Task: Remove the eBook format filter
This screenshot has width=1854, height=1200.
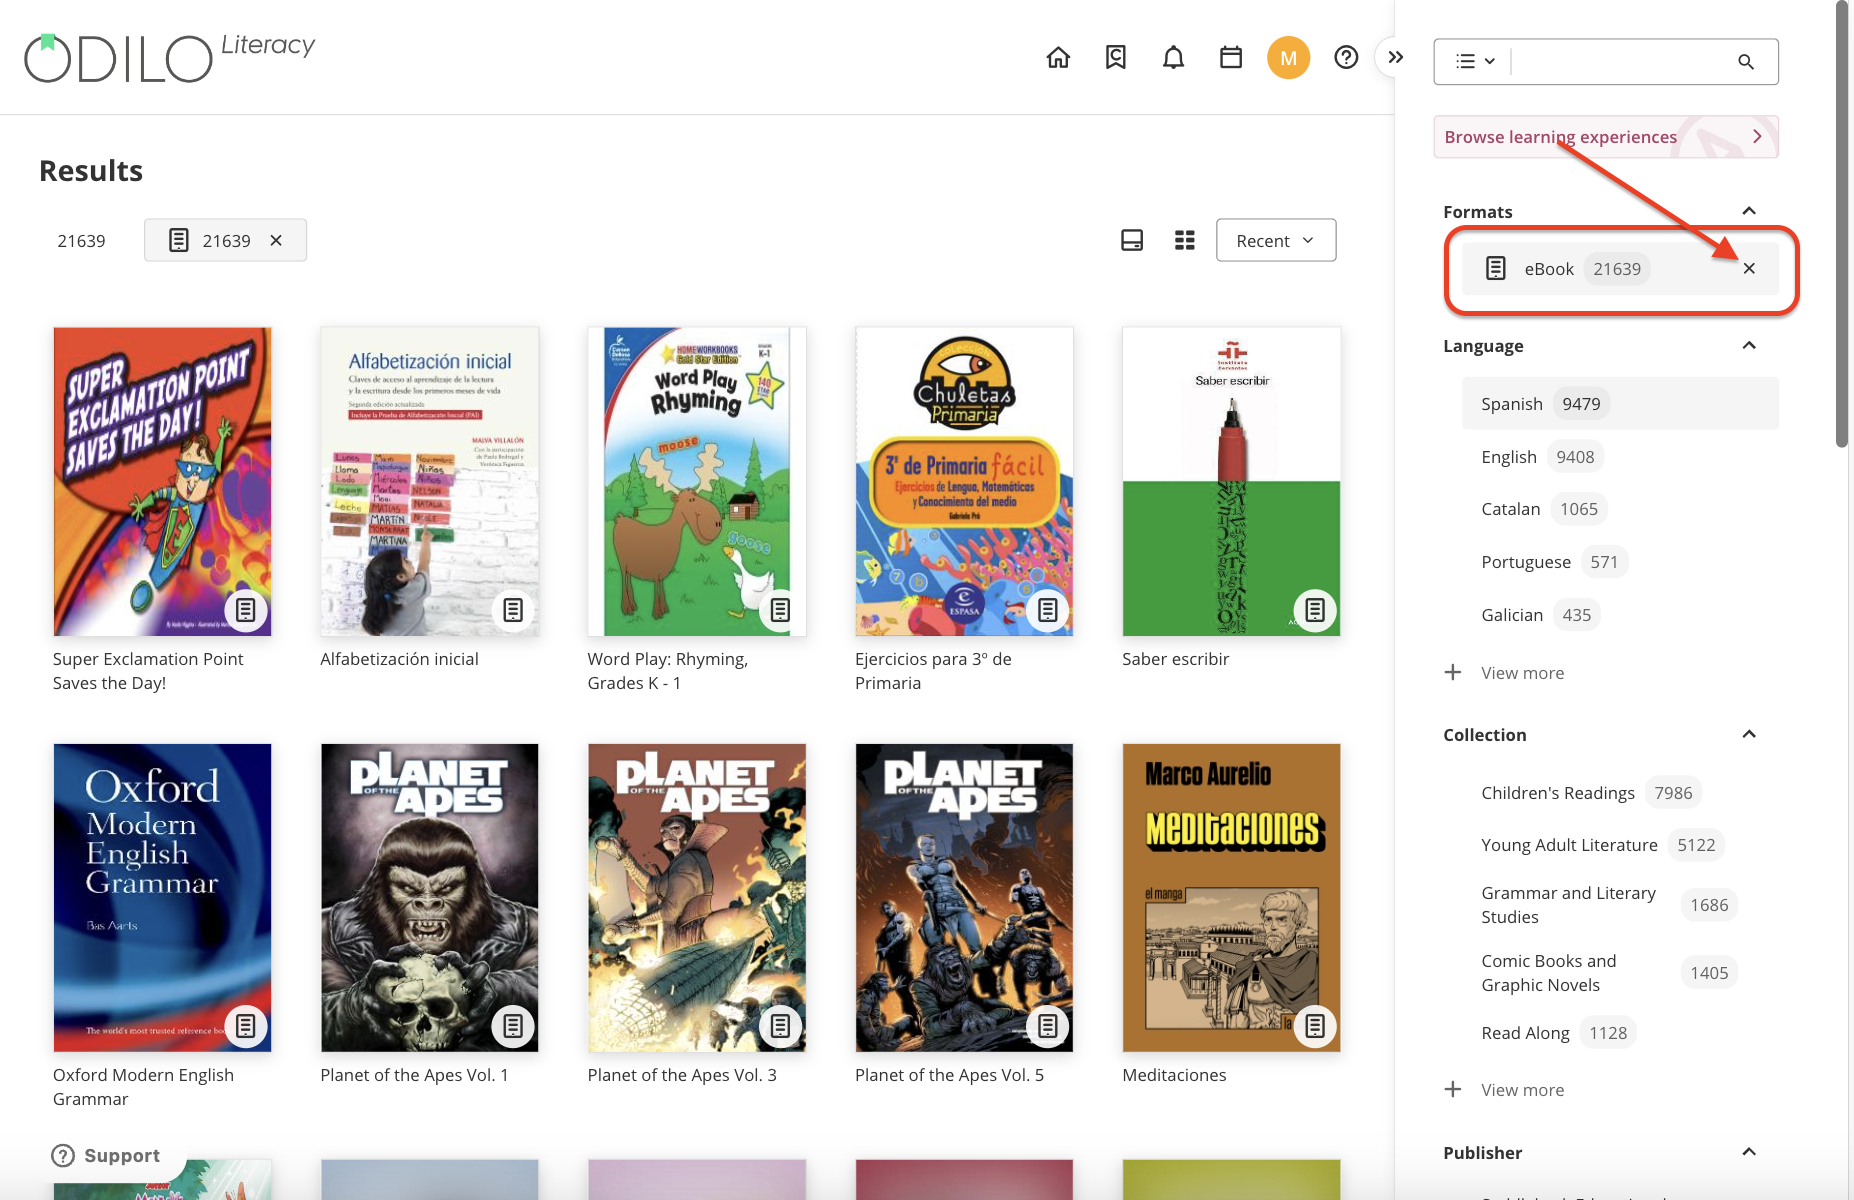Action: [1749, 269]
